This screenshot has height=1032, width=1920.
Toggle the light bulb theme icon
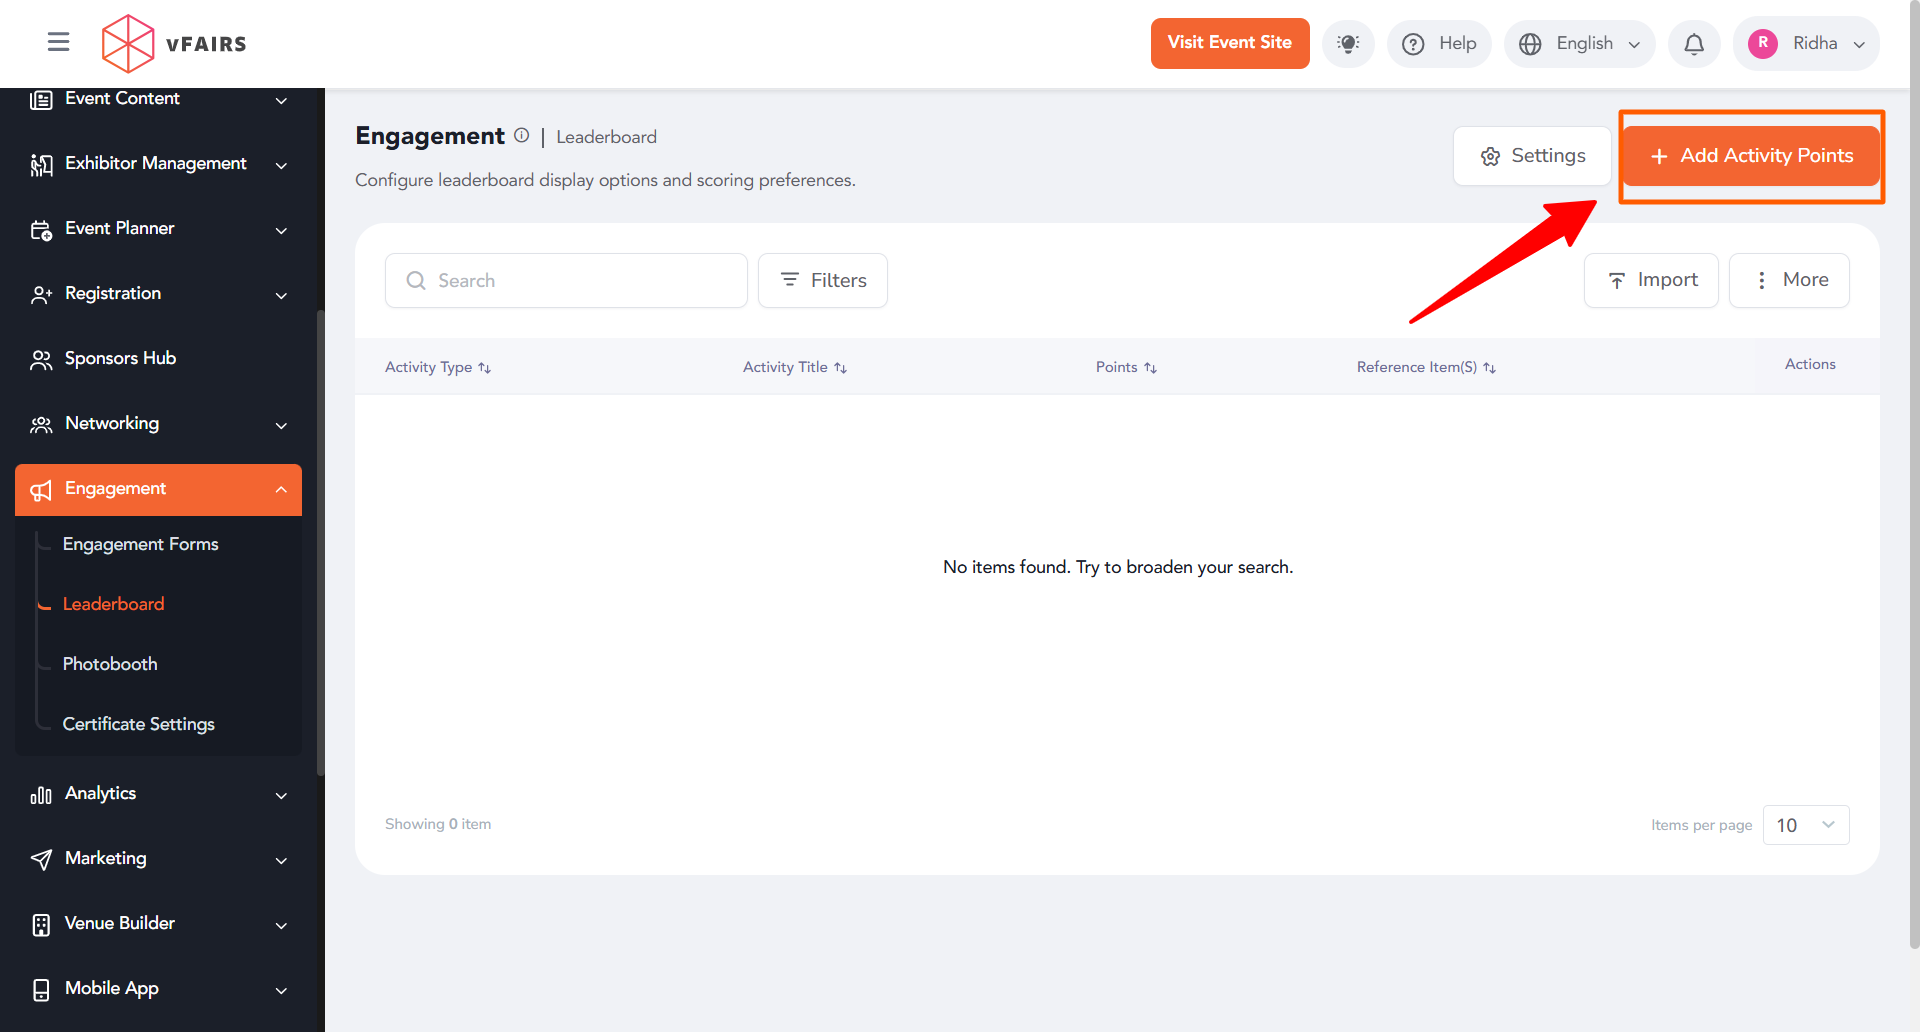tap(1347, 44)
